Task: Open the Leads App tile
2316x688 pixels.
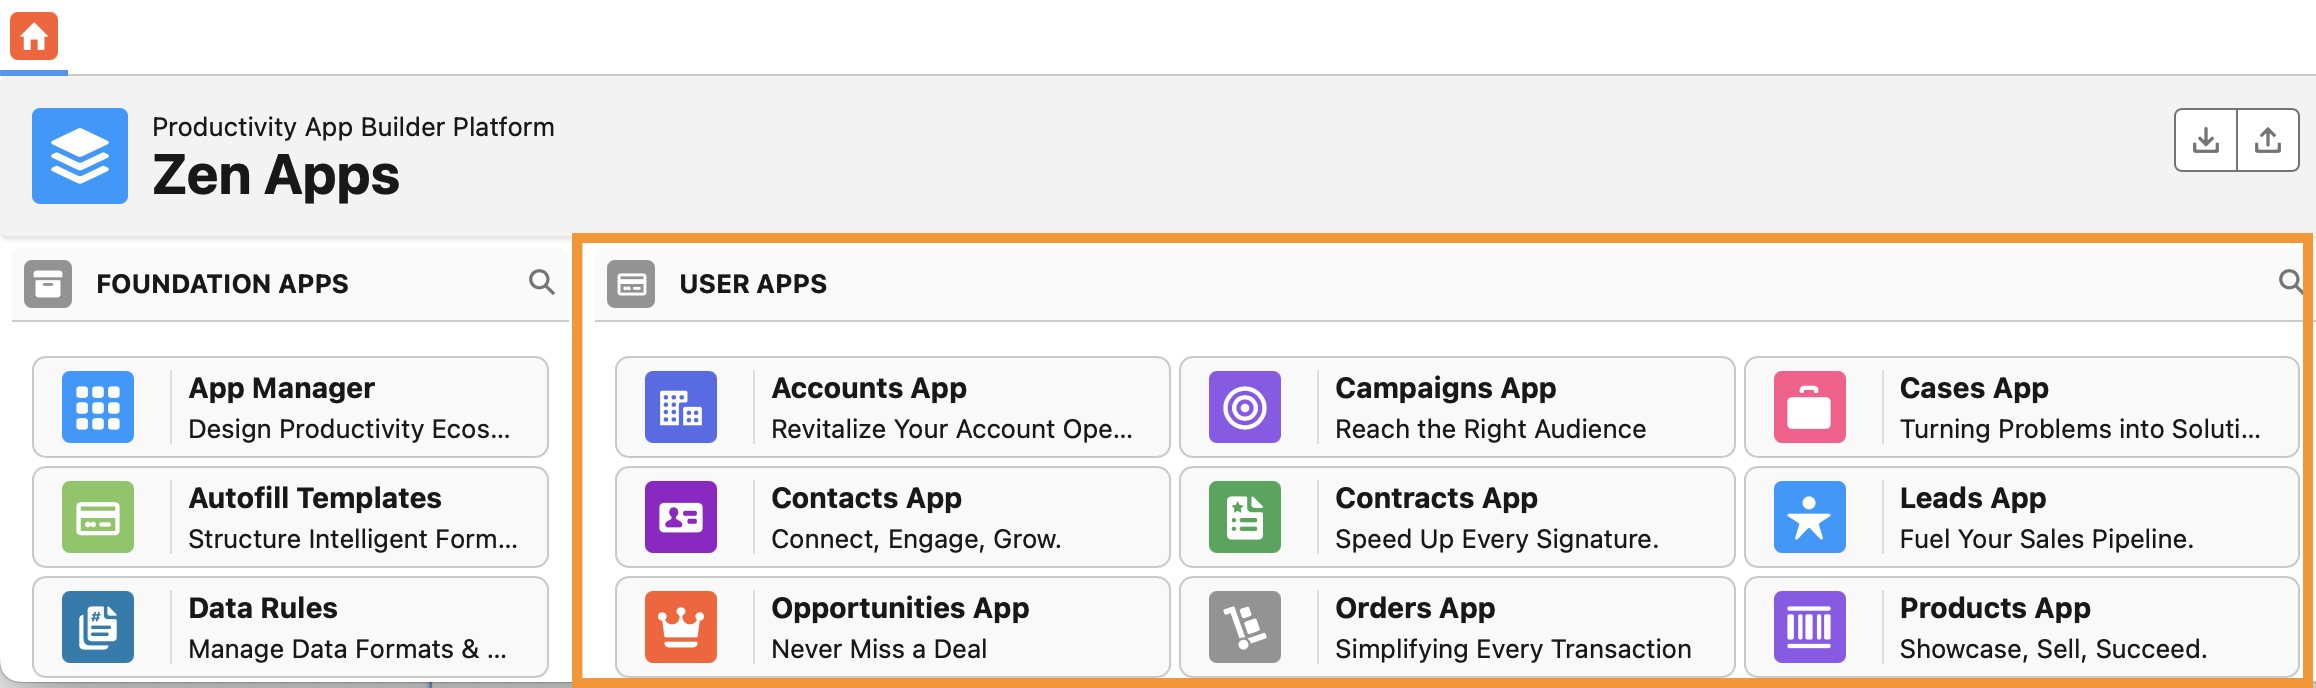Action: pyautogui.click(x=2020, y=517)
